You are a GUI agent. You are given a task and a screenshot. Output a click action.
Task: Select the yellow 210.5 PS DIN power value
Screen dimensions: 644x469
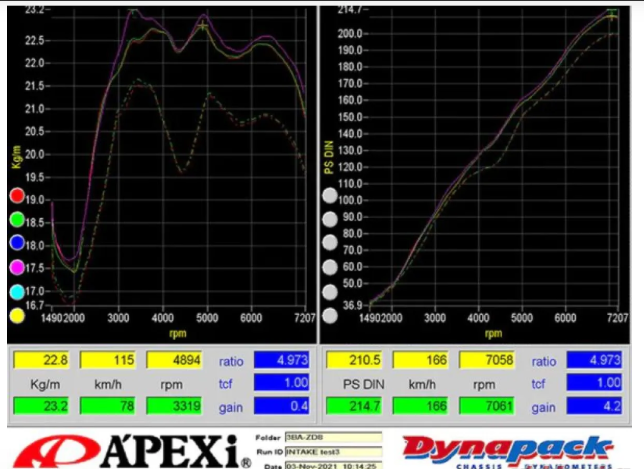pos(354,360)
